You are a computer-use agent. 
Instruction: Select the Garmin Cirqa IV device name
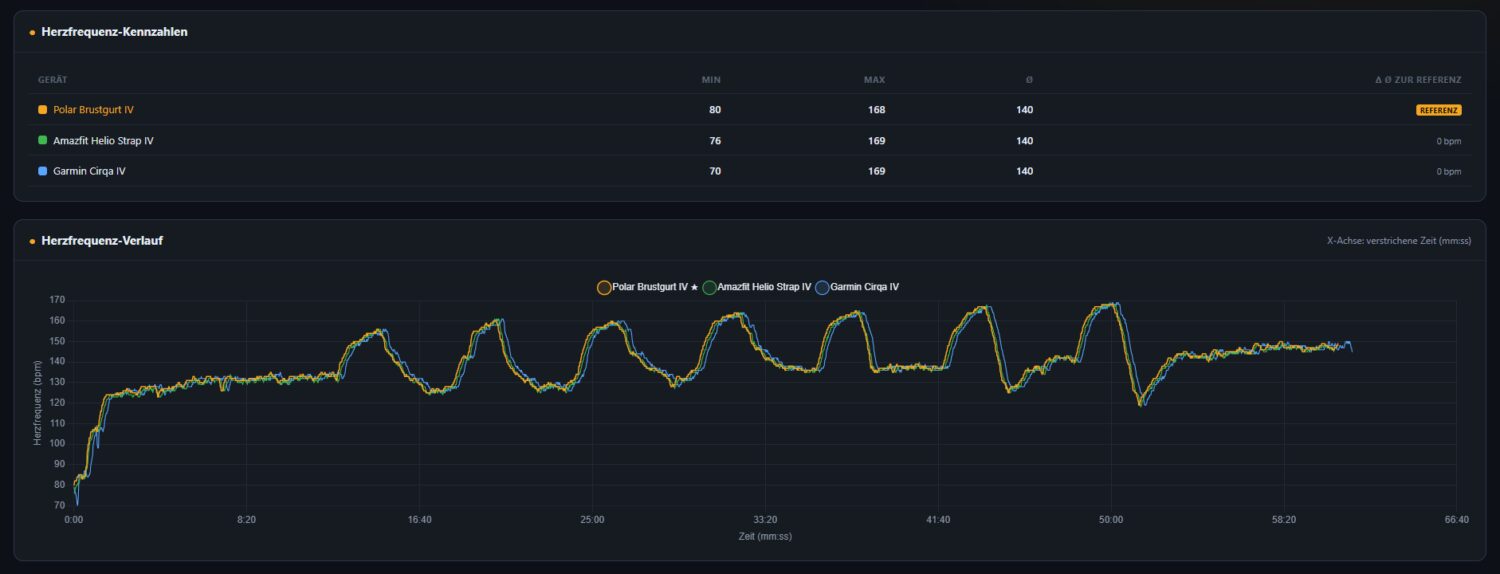point(89,172)
